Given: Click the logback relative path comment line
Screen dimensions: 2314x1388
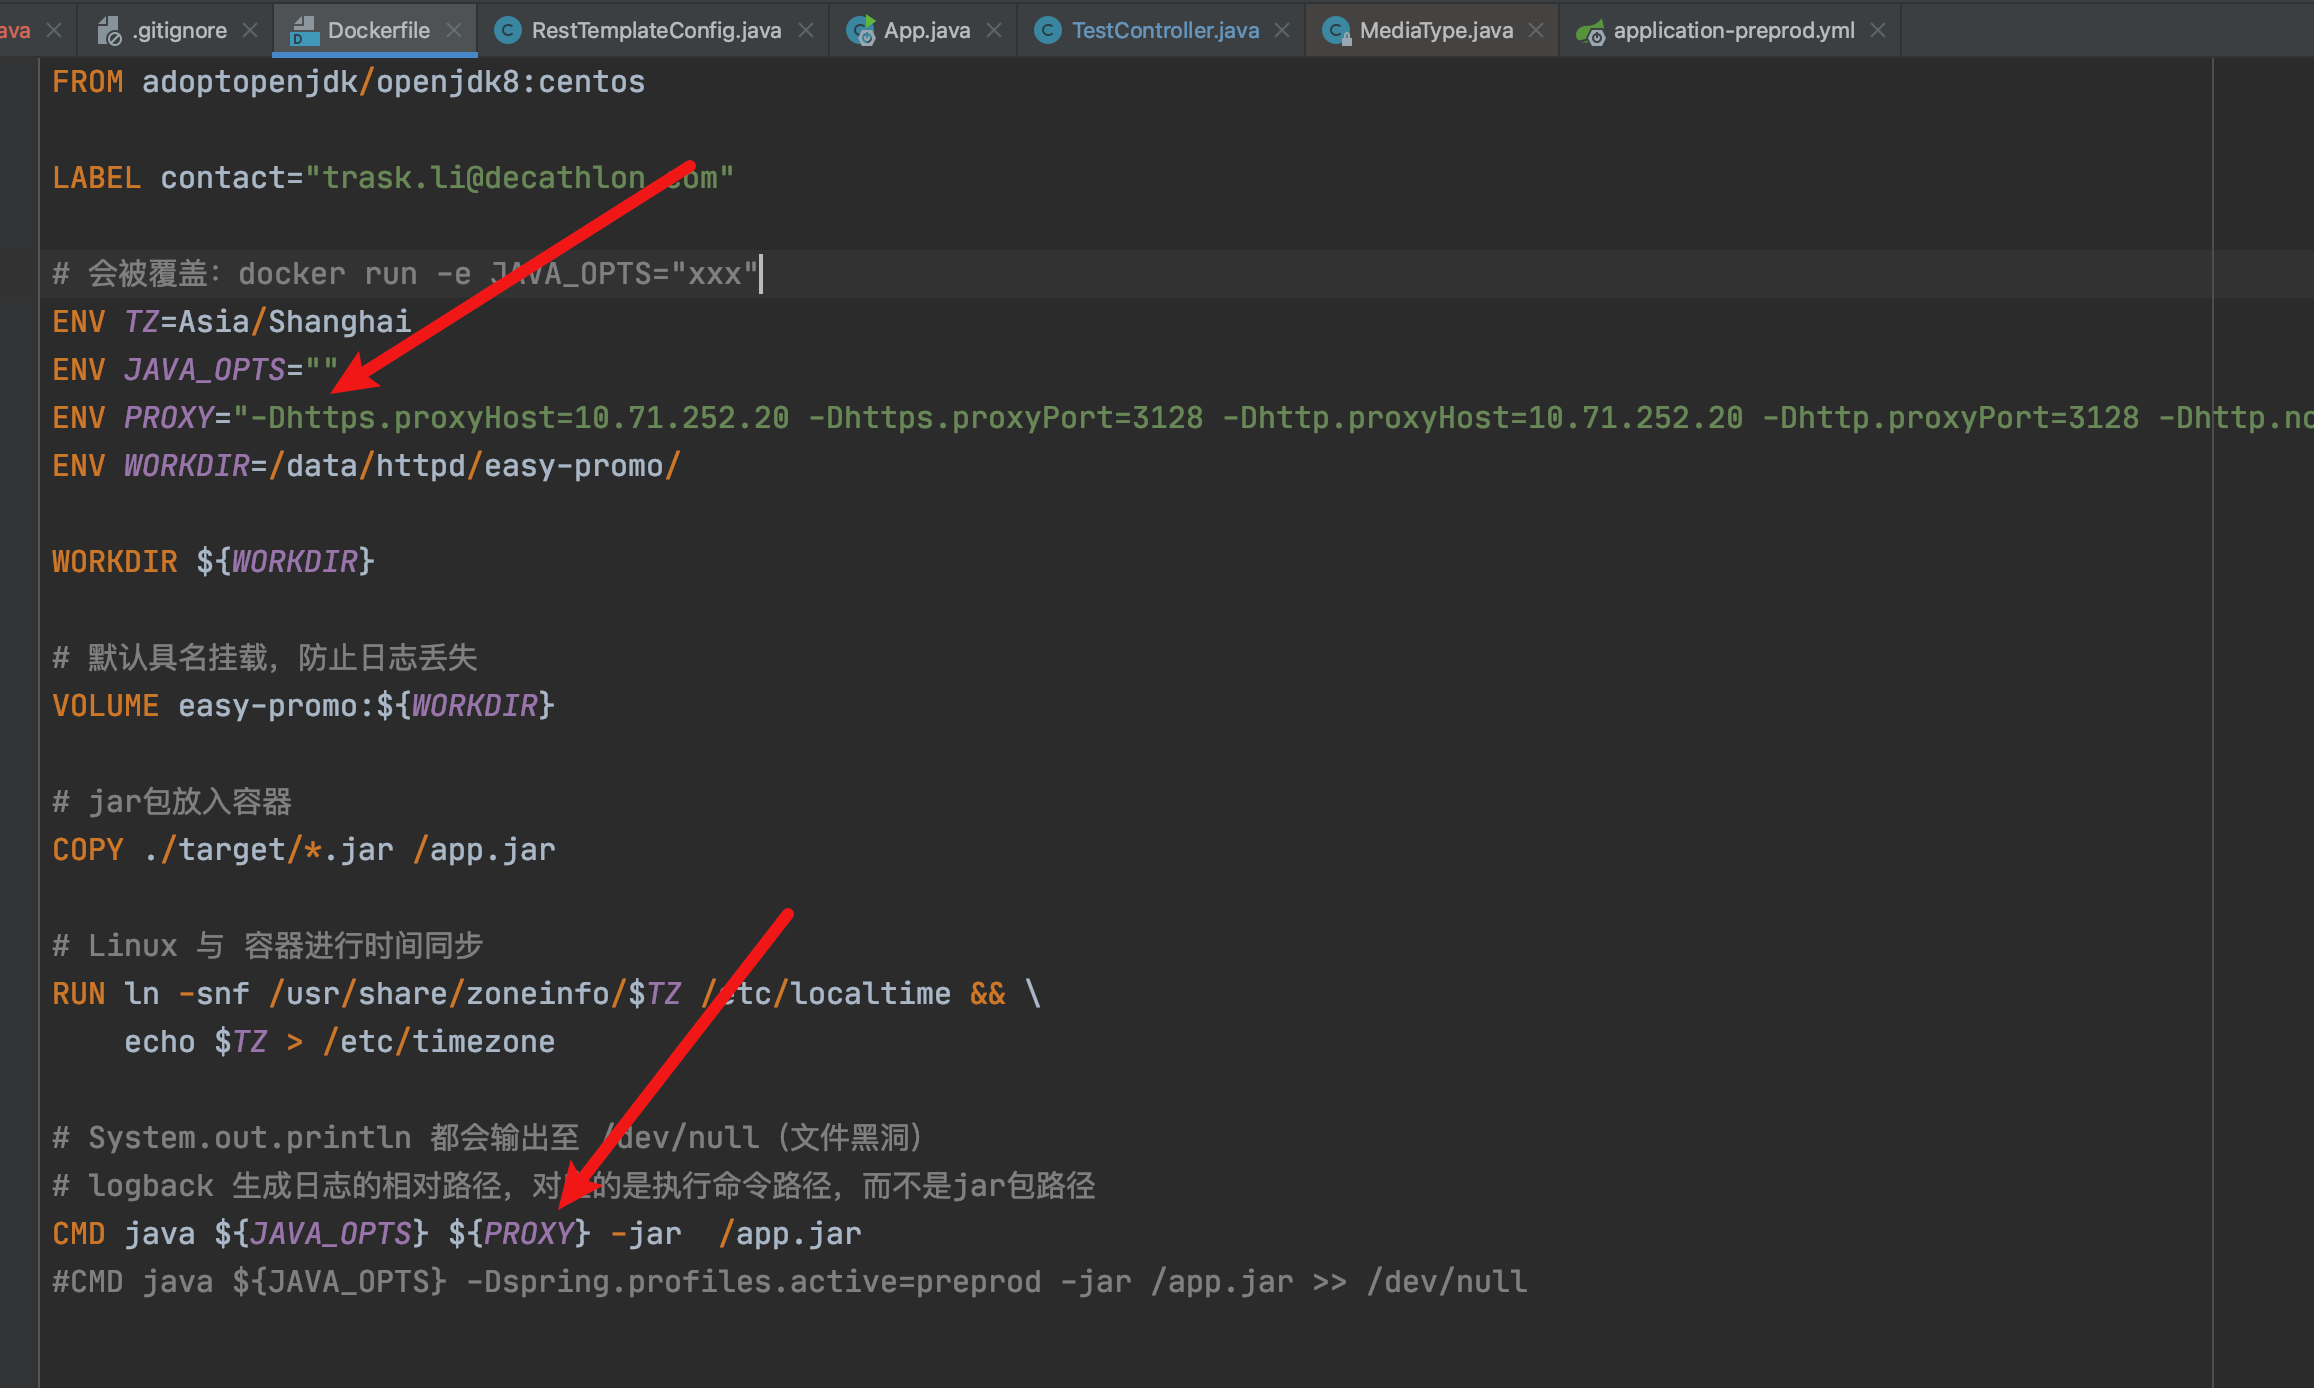Looking at the screenshot, I should [x=573, y=1186].
